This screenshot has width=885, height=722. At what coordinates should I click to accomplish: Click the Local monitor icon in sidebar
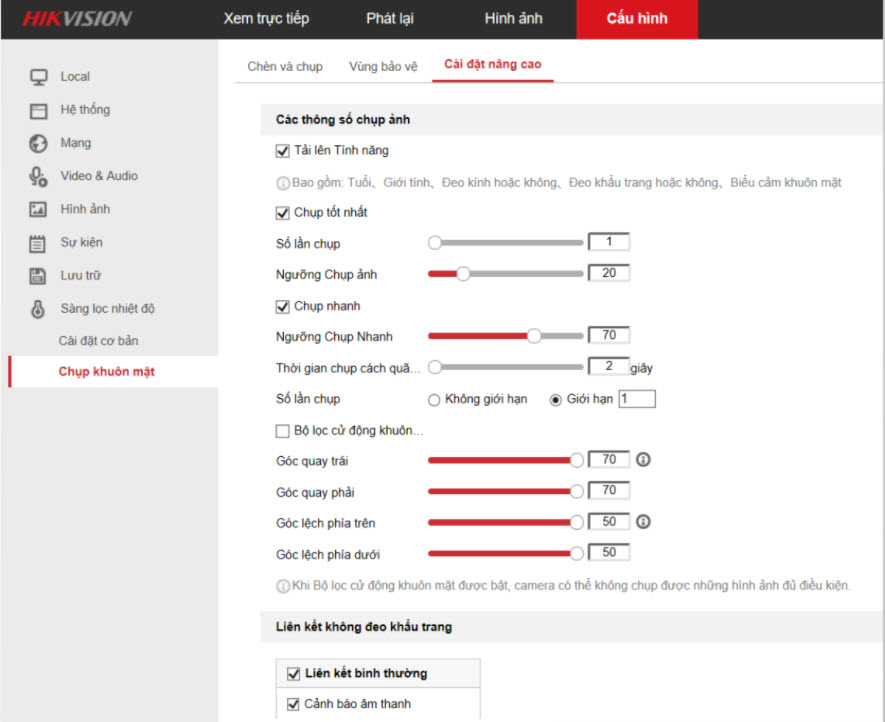pos(39,77)
